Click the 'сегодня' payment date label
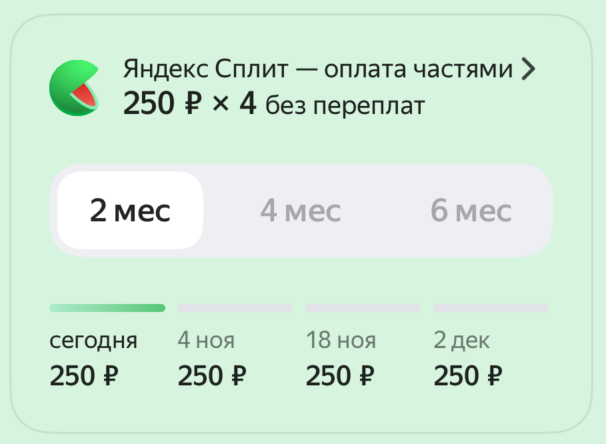 click(93, 340)
